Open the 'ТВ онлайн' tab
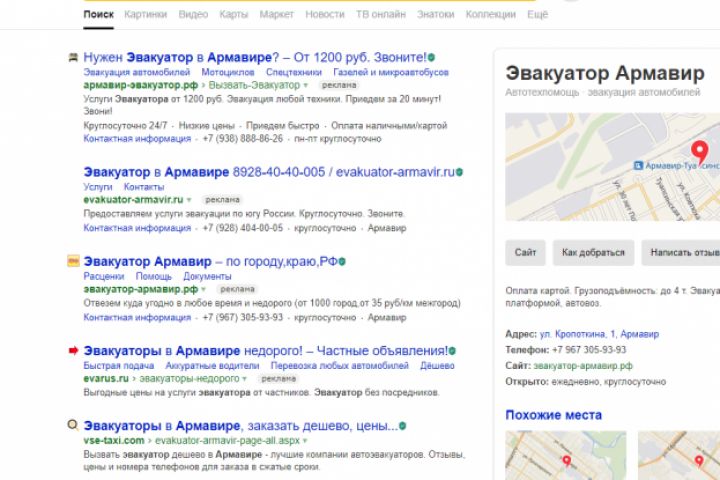The height and width of the screenshot is (480, 720). [381, 15]
